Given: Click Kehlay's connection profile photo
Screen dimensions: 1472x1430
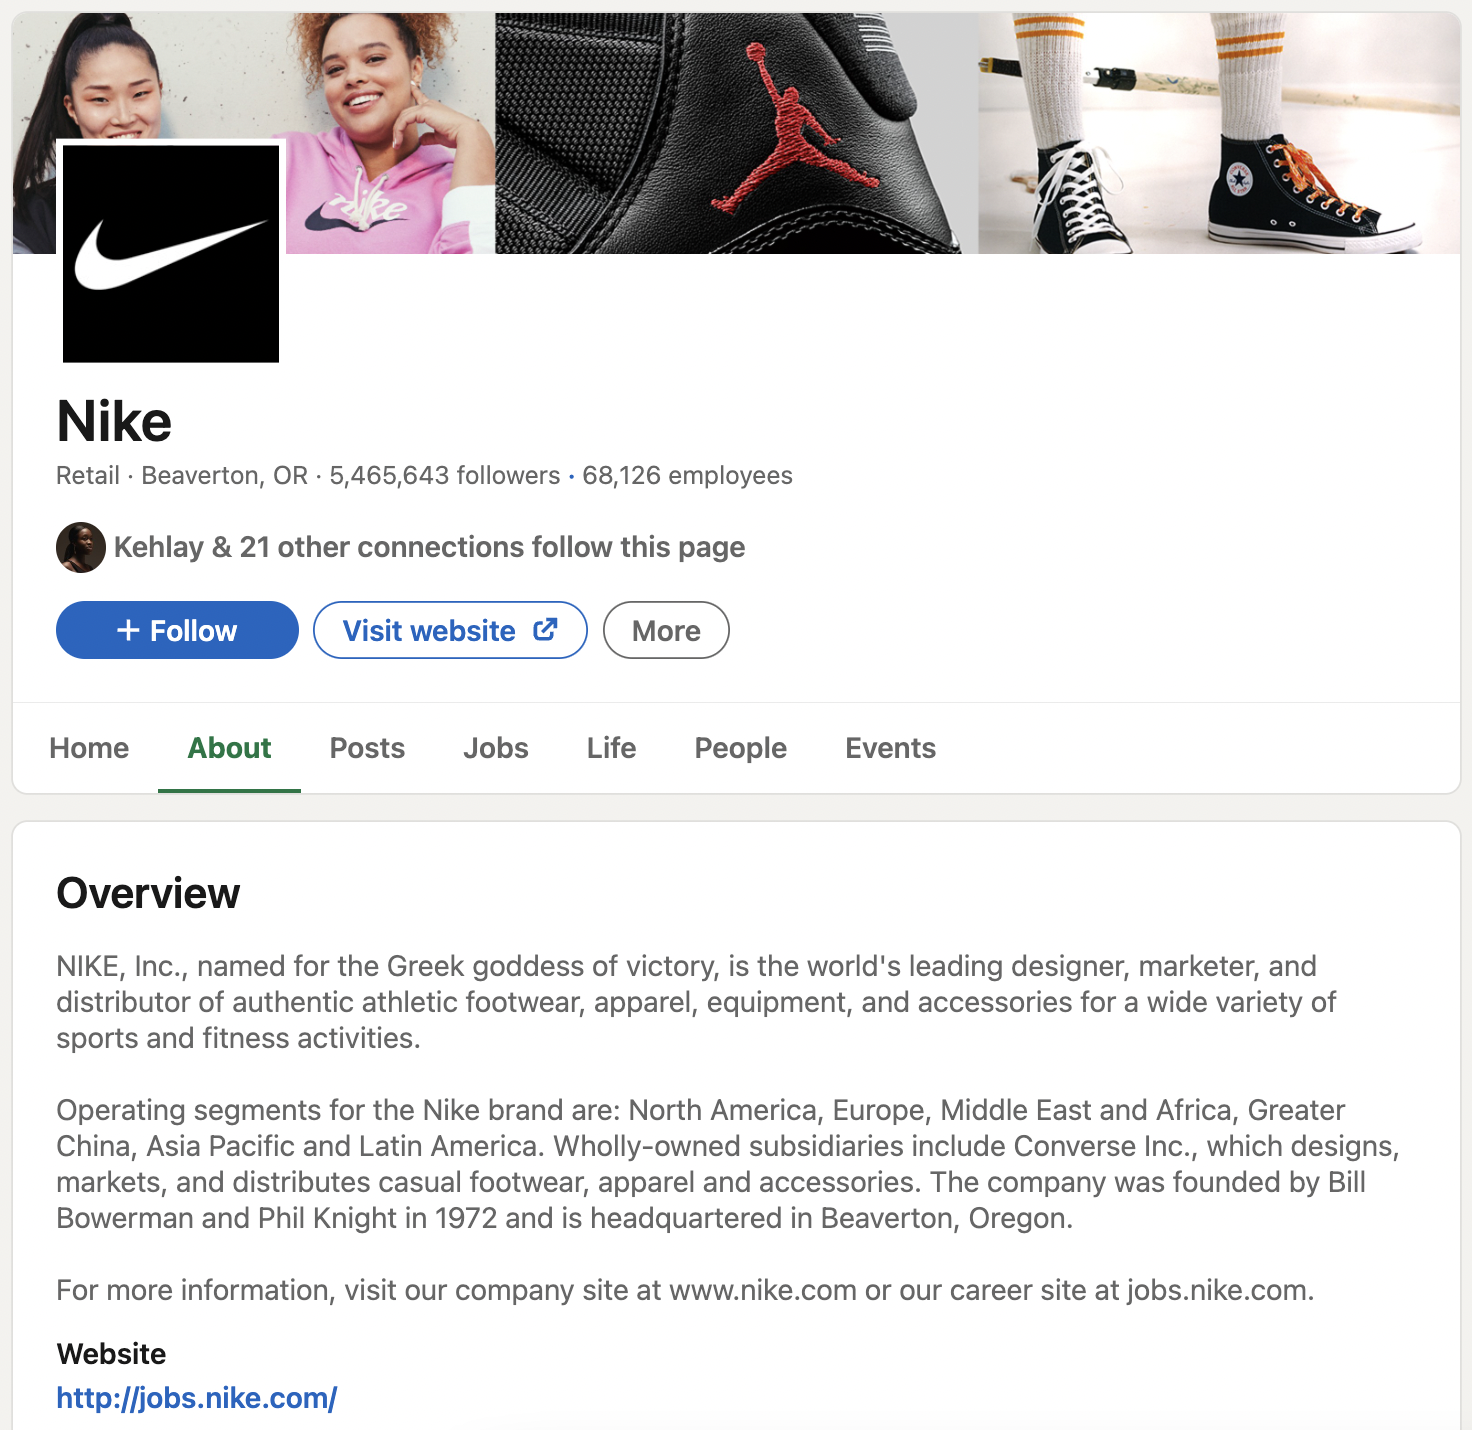Looking at the screenshot, I should [81, 547].
